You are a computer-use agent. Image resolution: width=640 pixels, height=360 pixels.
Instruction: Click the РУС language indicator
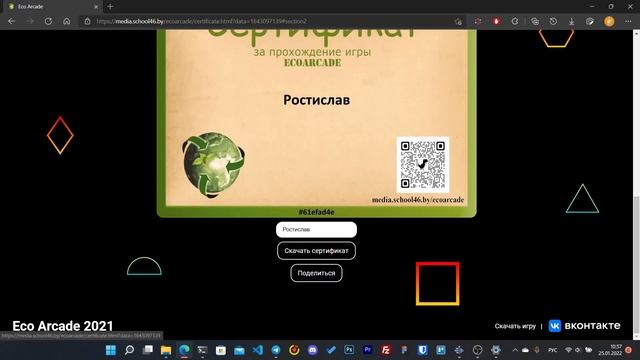[553, 350]
